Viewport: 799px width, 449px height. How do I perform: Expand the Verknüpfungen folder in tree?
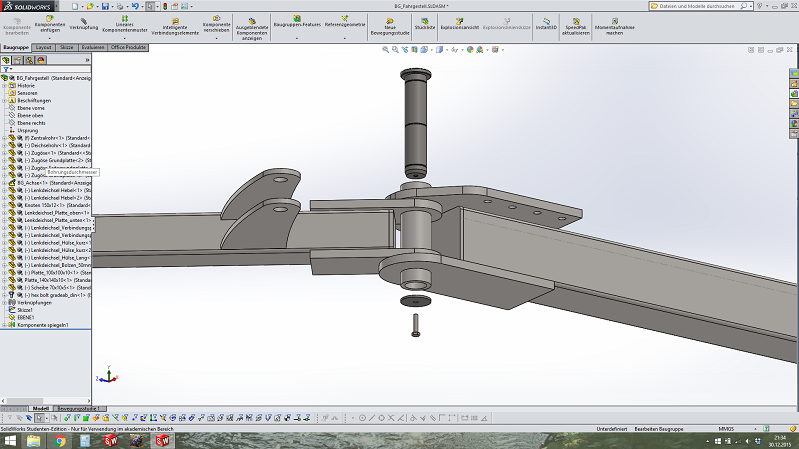[5, 302]
